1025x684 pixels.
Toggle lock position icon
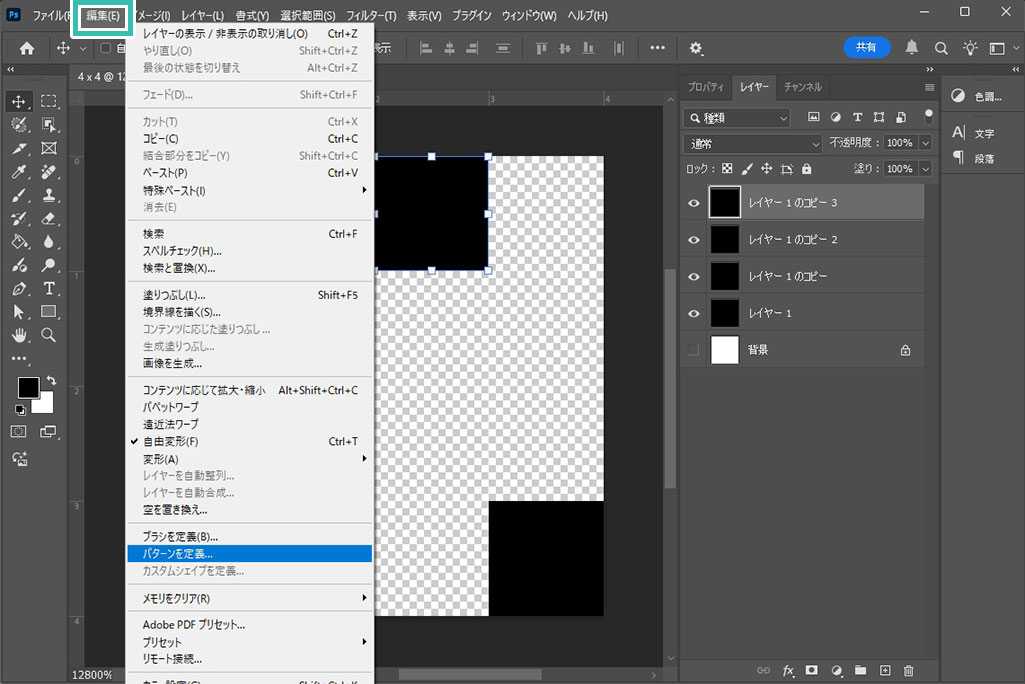[x=766, y=169]
